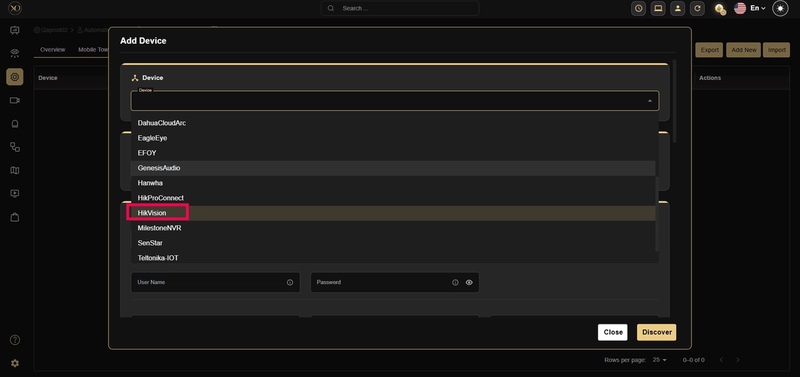The height and width of the screenshot is (377, 800).
Task: Focus the top Search field
Action: [x=400, y=8]
